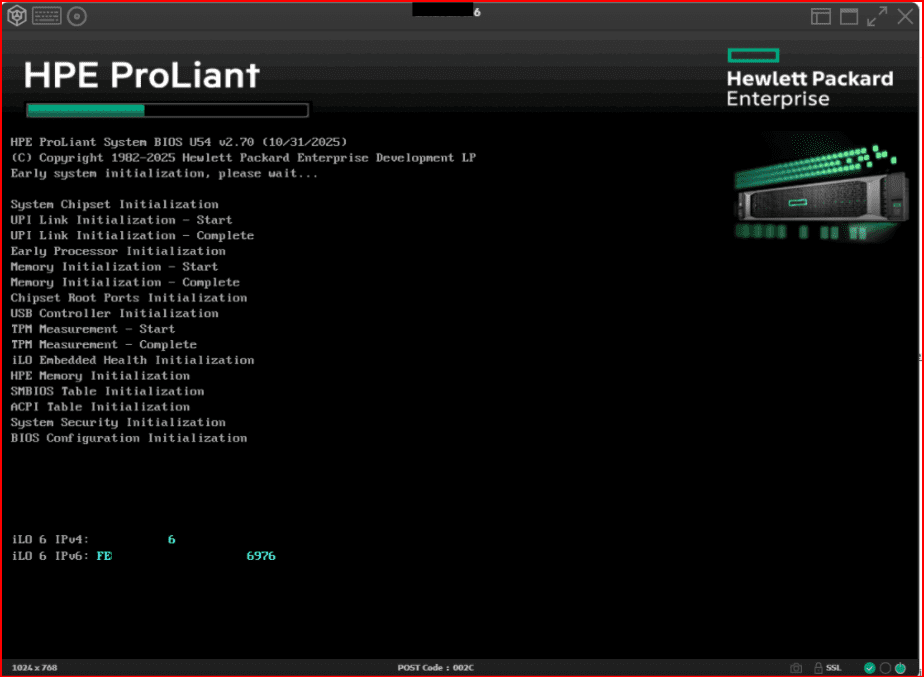Open the virtual keyboard menu

46,16
